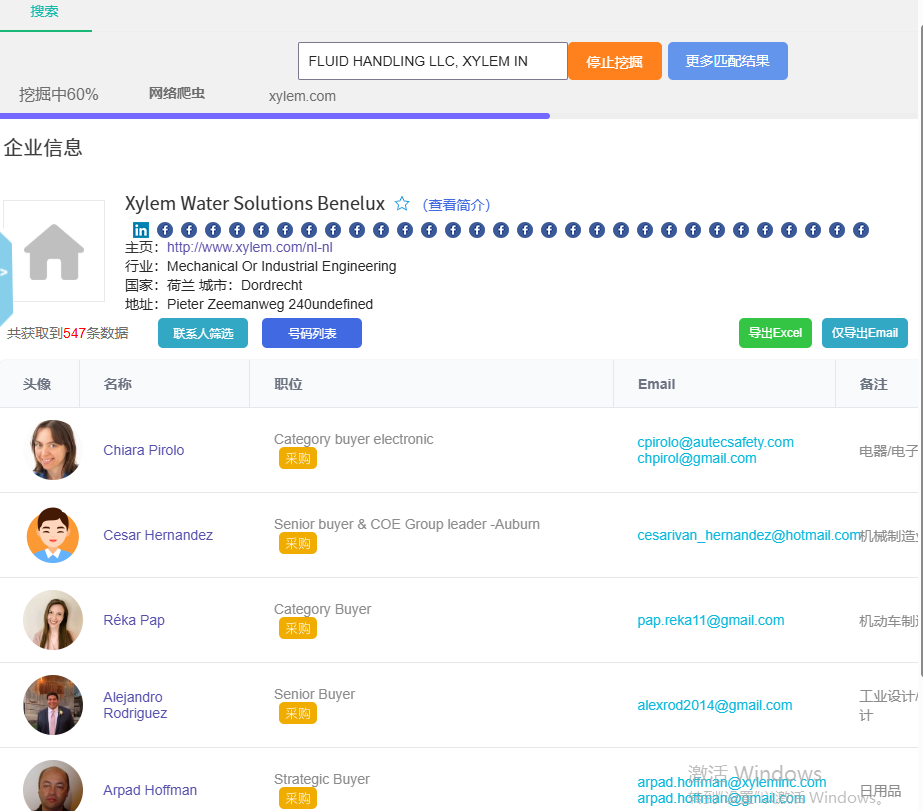
Task: Click the Category buyer electronic job title
Action: point(353,439)
